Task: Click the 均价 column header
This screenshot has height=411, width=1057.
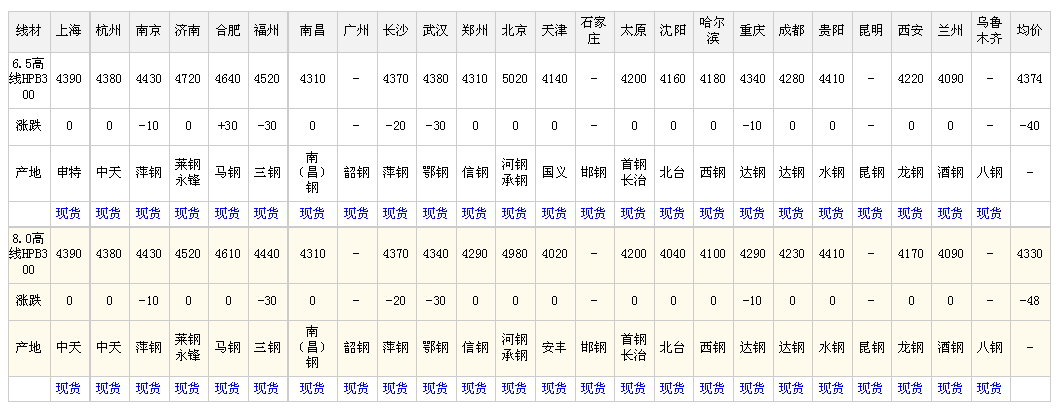Action: point(1029,30)
